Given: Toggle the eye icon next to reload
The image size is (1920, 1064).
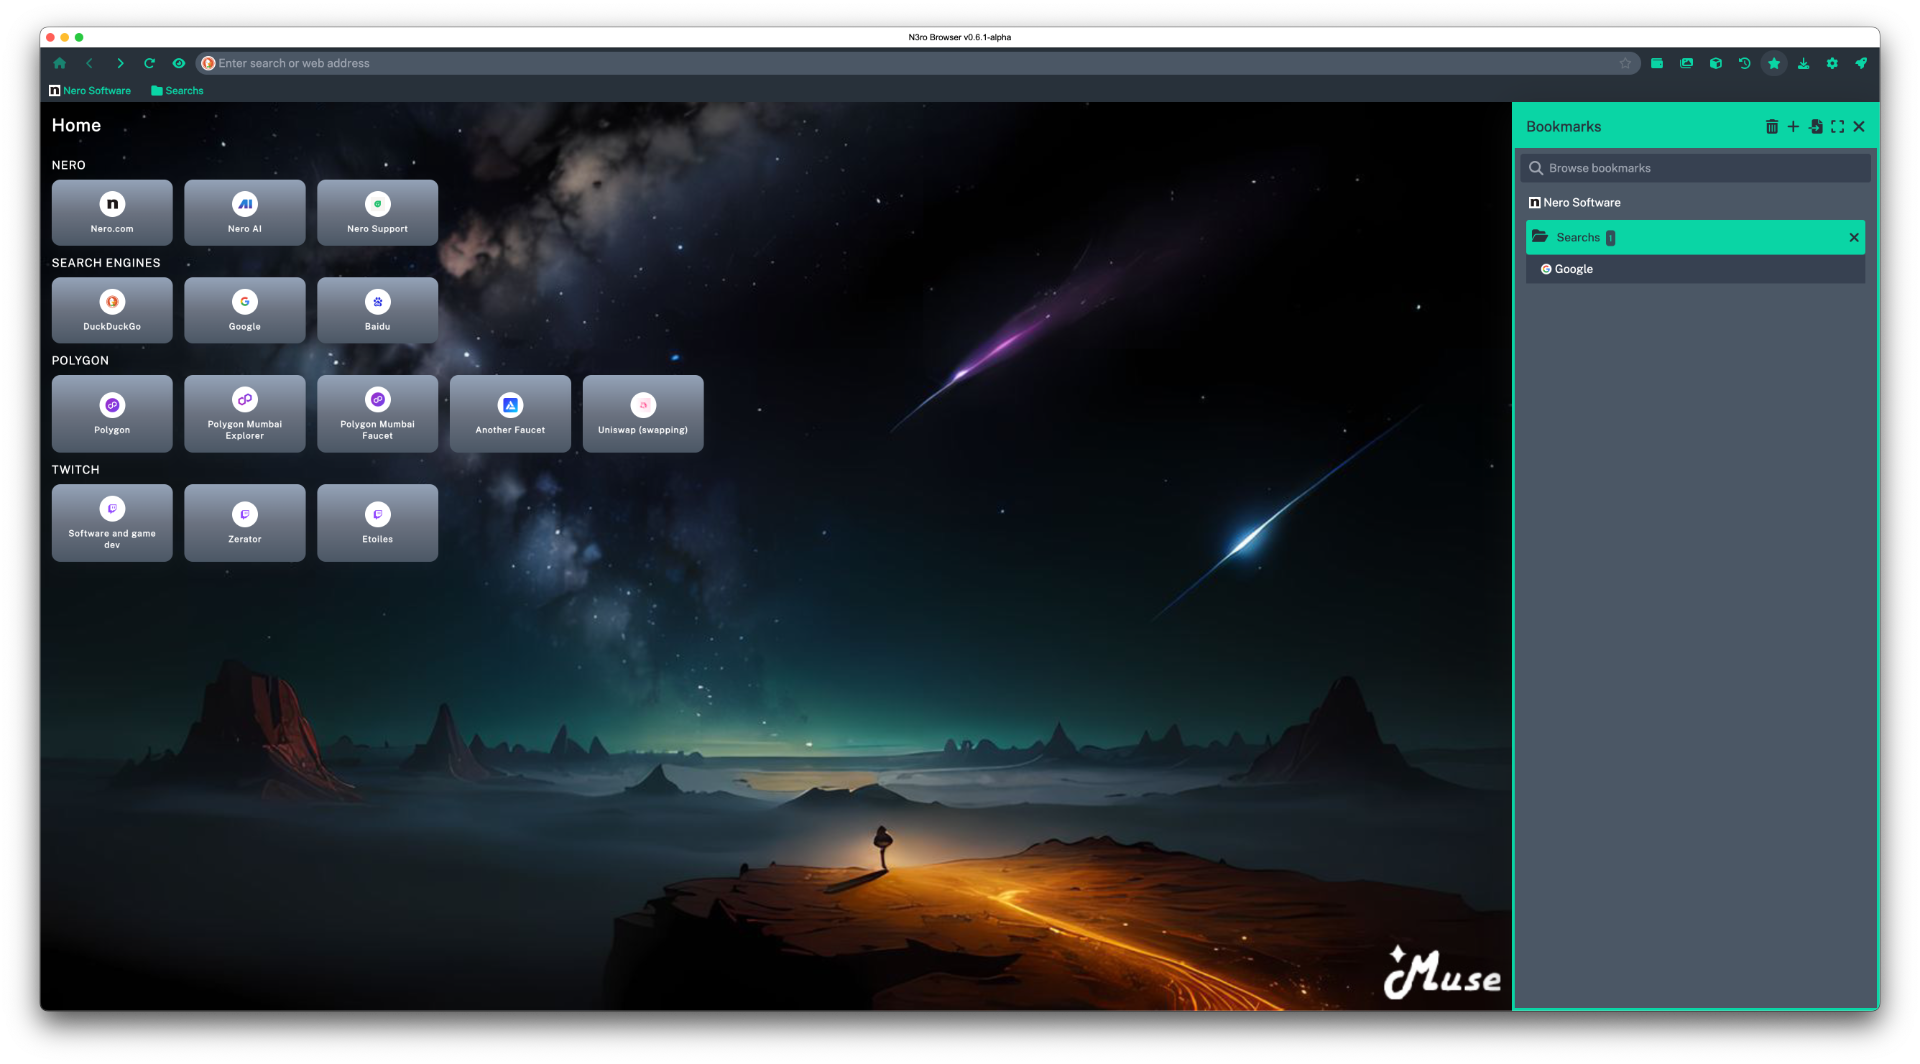Looking at the screenshot, I should (x=179, y=63).
